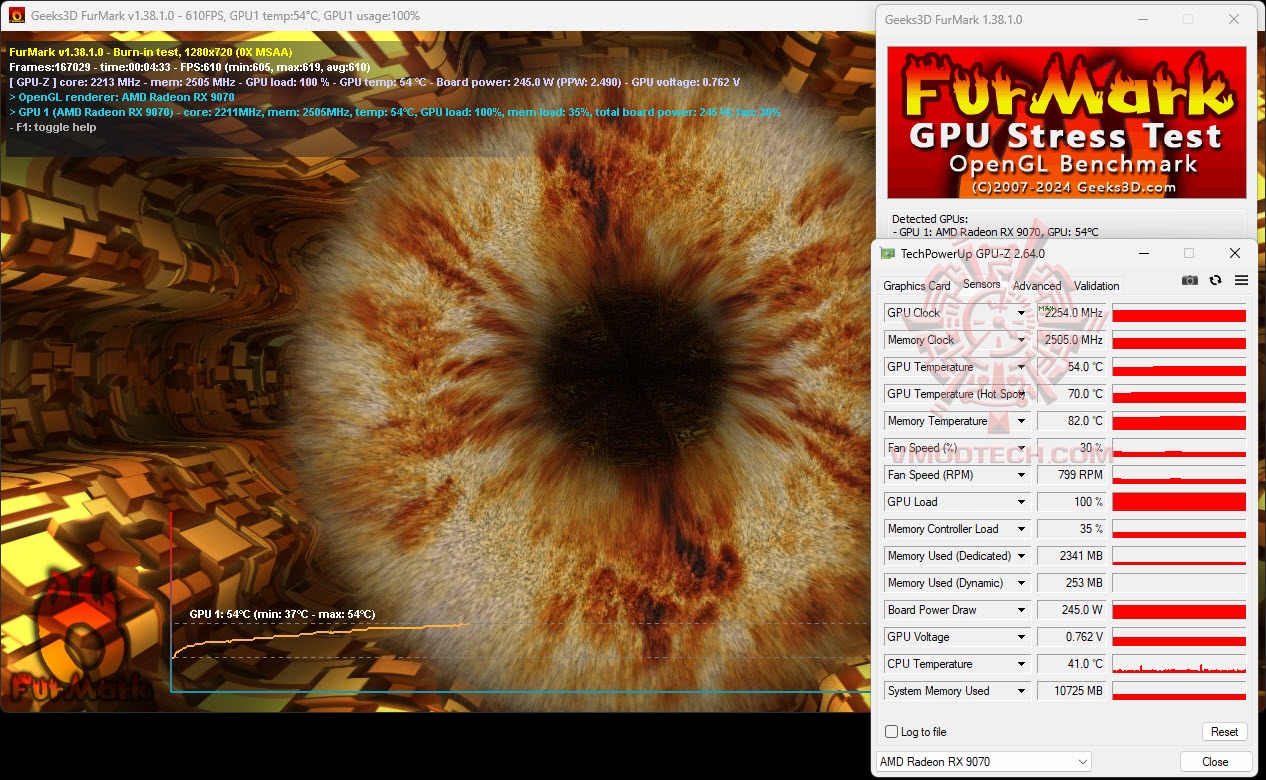The height and width of the screenshot is (780, 1266).
Task: Expand the GPU Voltage sensor dropdown
Action: 1021,637
